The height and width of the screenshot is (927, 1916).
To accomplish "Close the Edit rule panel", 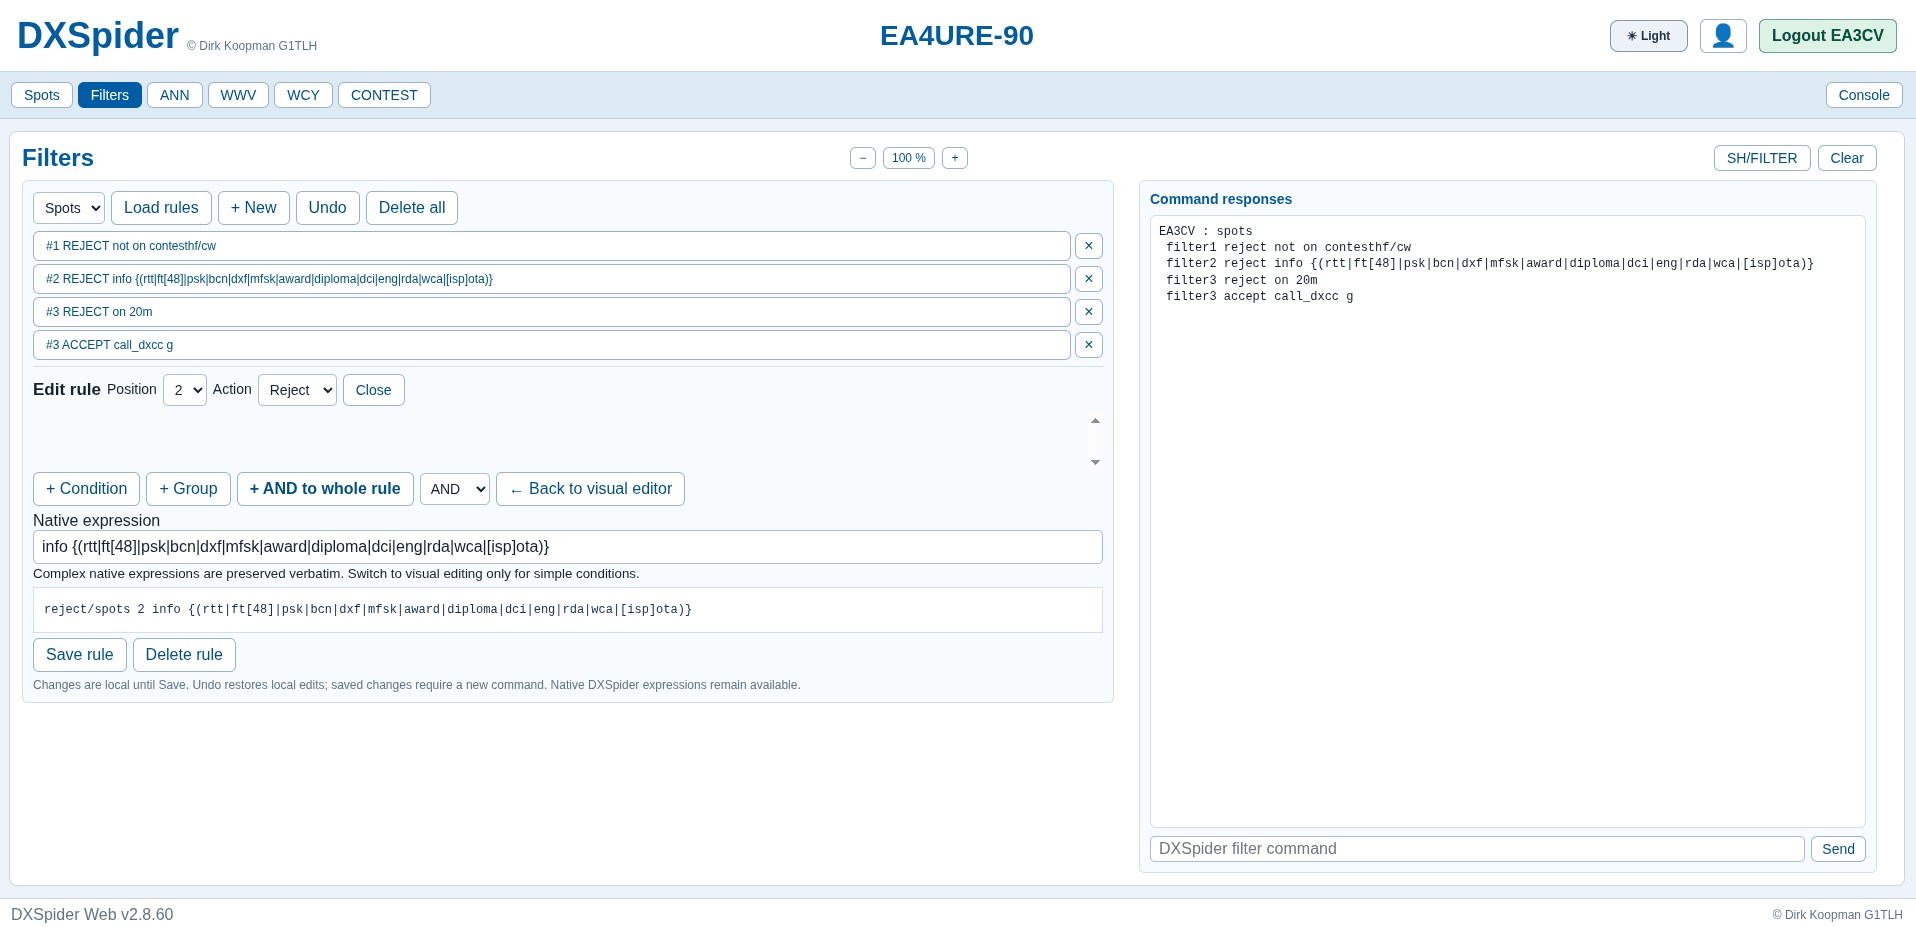I will click(374, 390).
